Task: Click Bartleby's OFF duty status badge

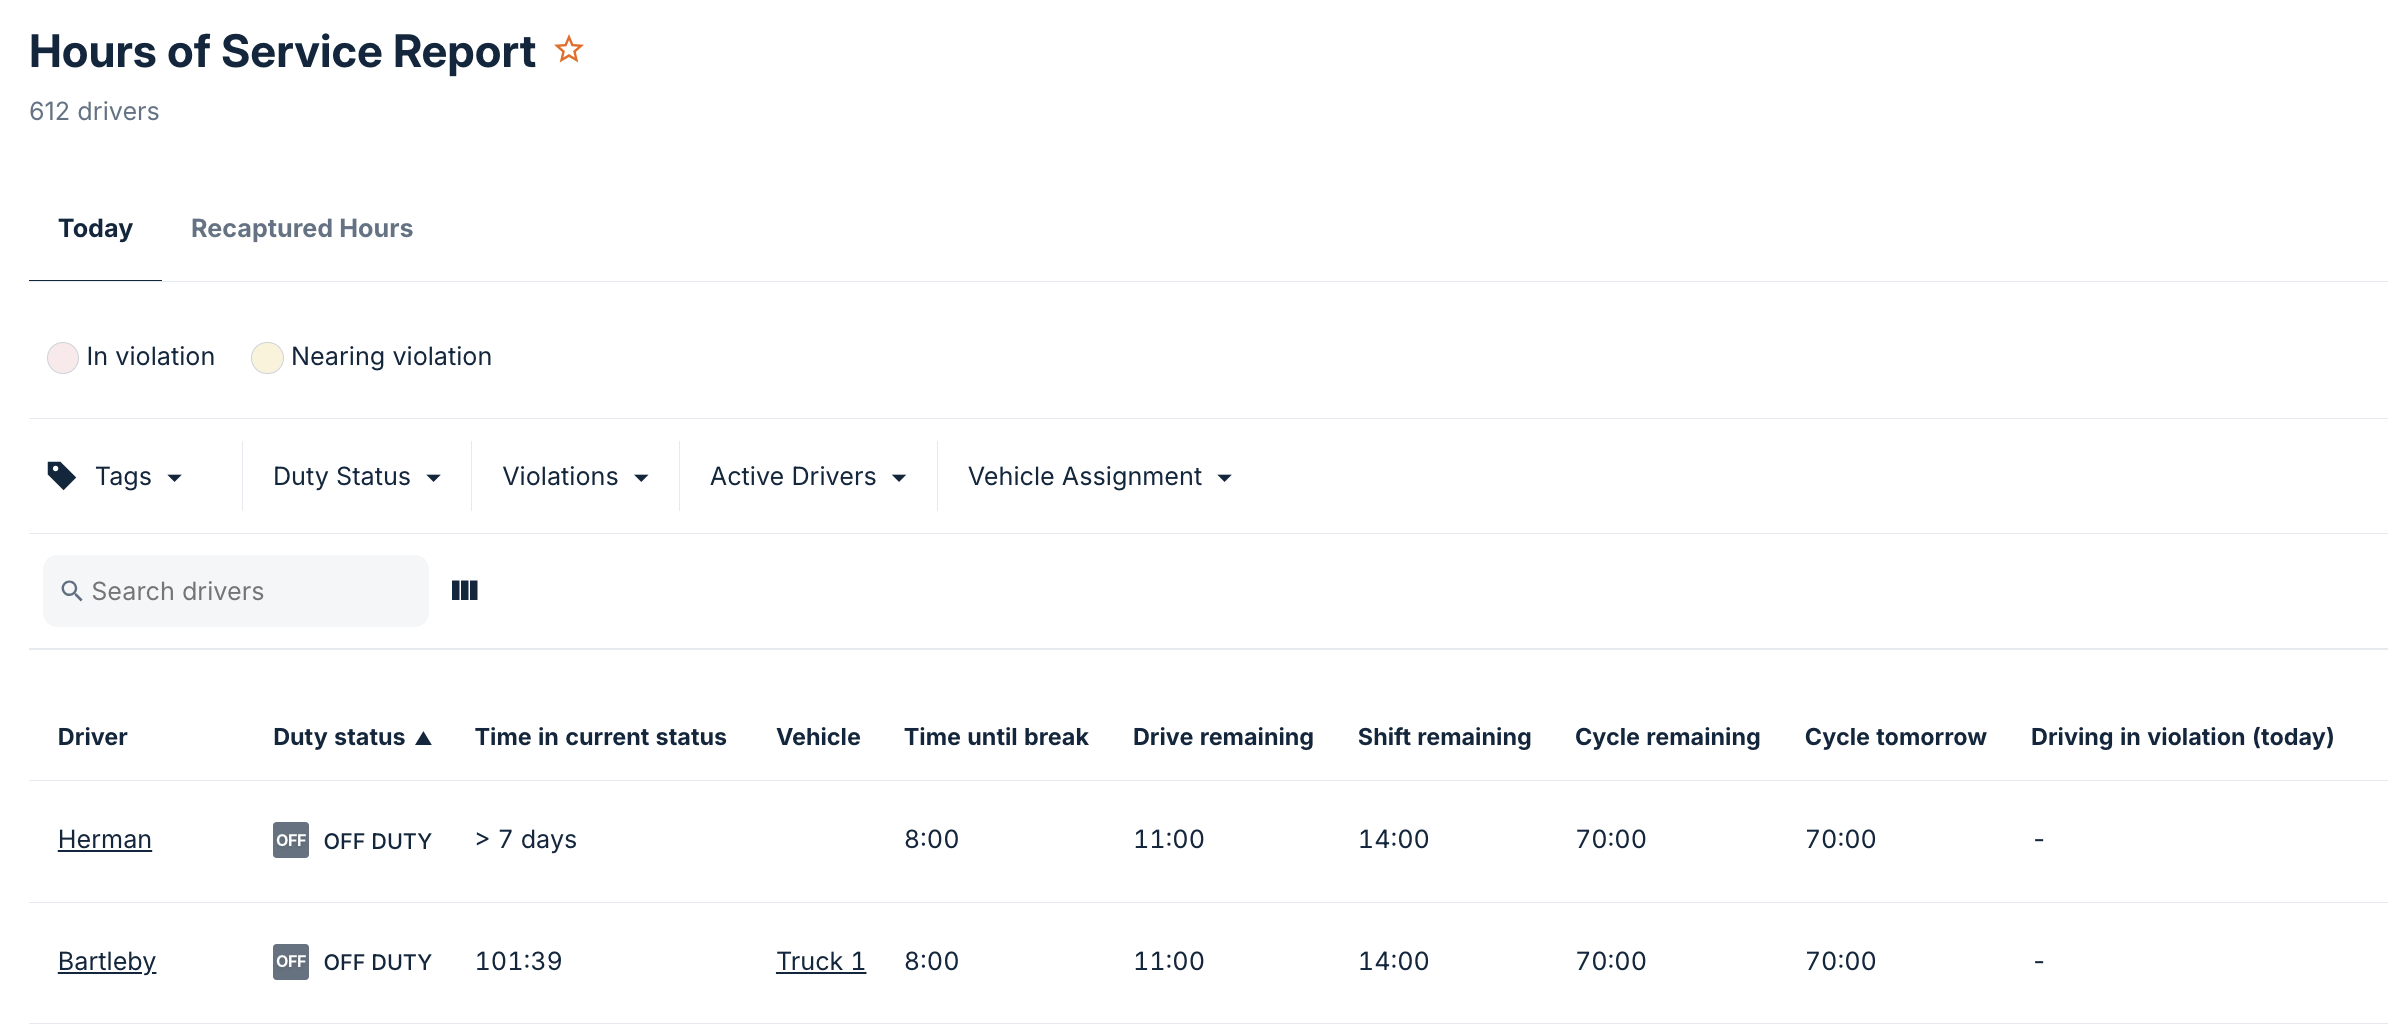Action: click(x=291, y=962)
